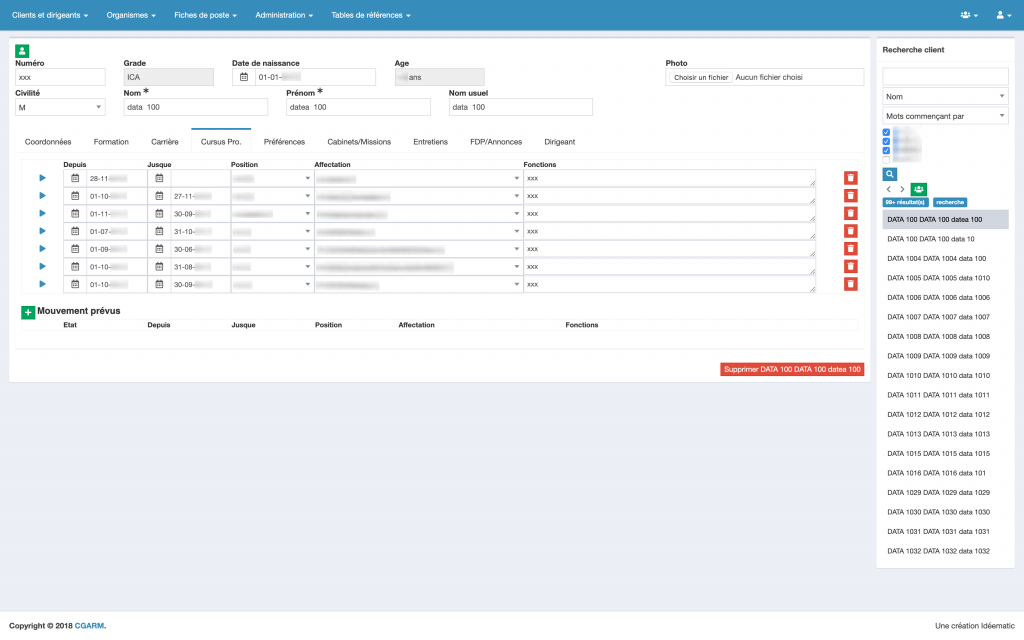Switch to the Coordonnées tab
The image size is (1024, 640).
coord(48,142)
